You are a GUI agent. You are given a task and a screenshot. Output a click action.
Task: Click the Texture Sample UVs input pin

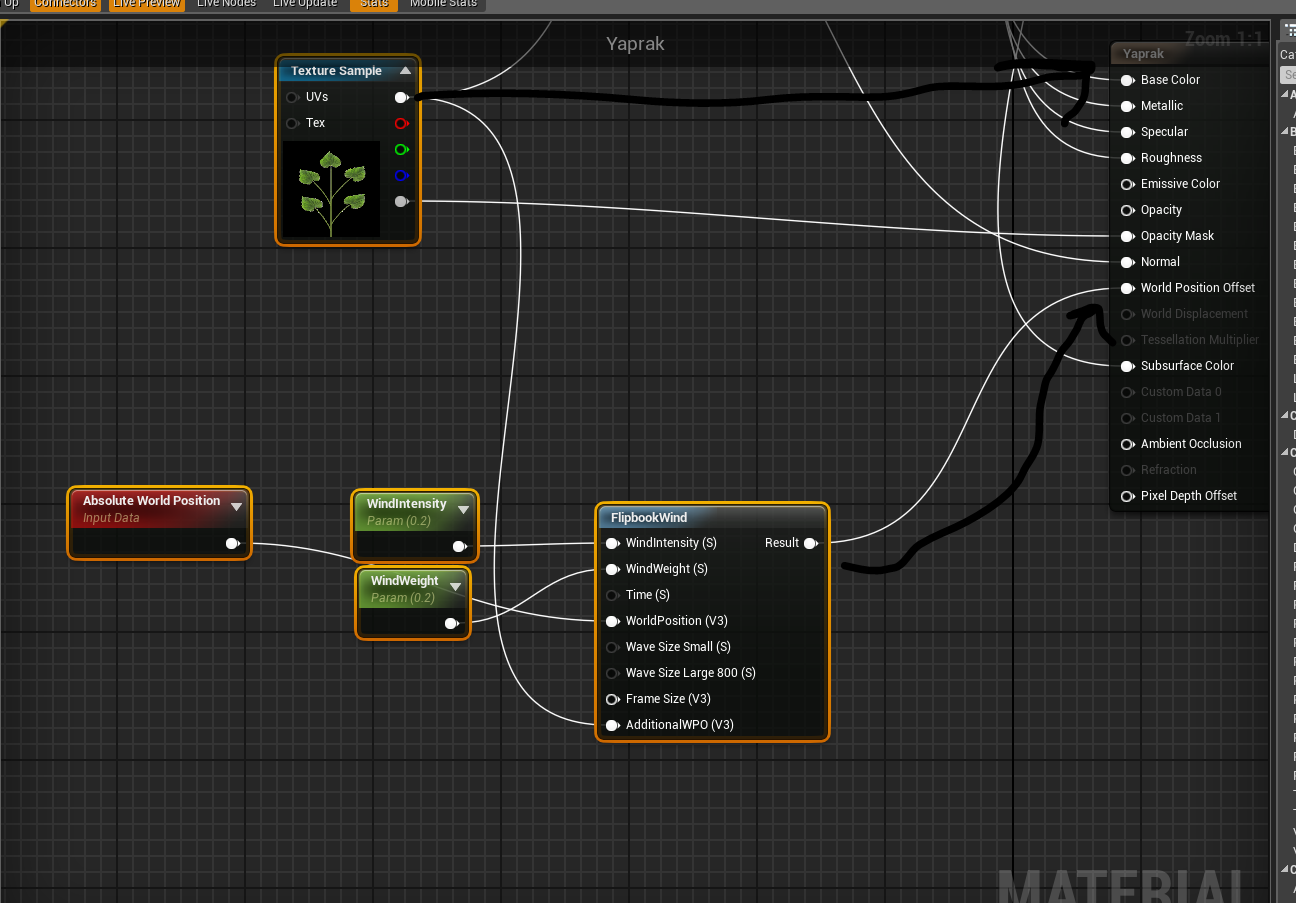(x=292, y=97)
